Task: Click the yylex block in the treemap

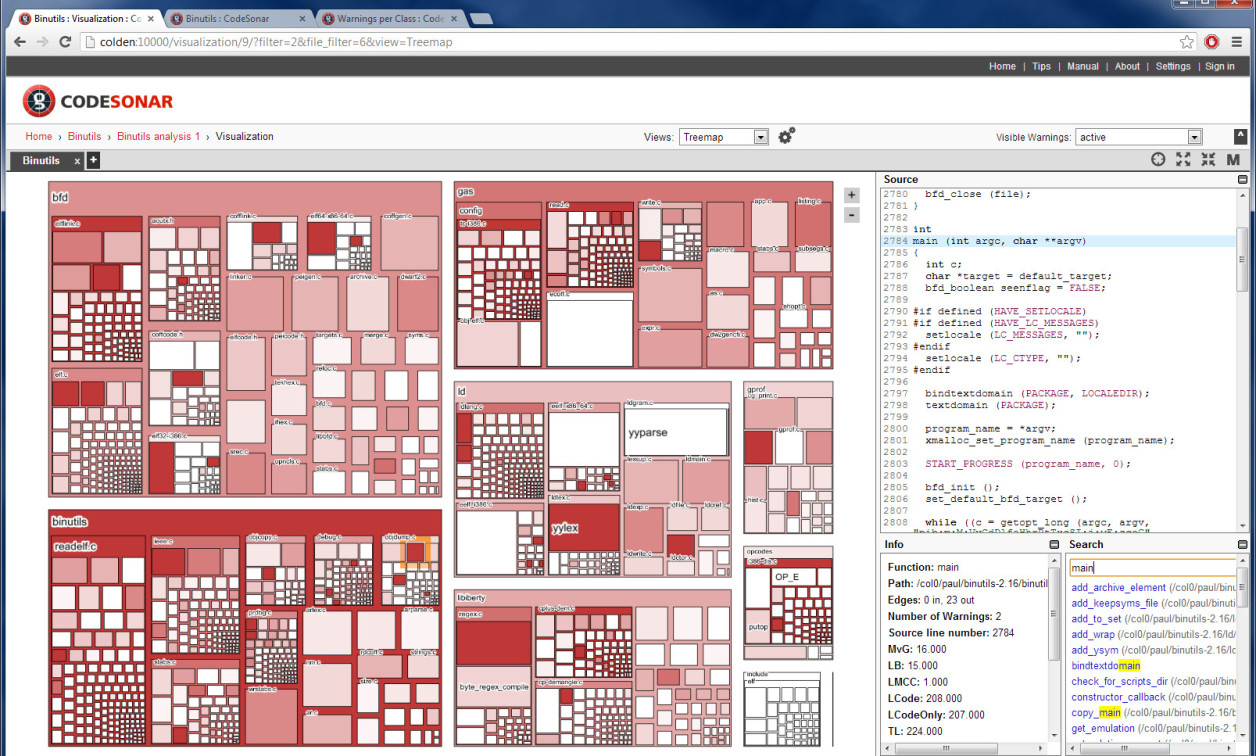Action: tap(584, 527)
